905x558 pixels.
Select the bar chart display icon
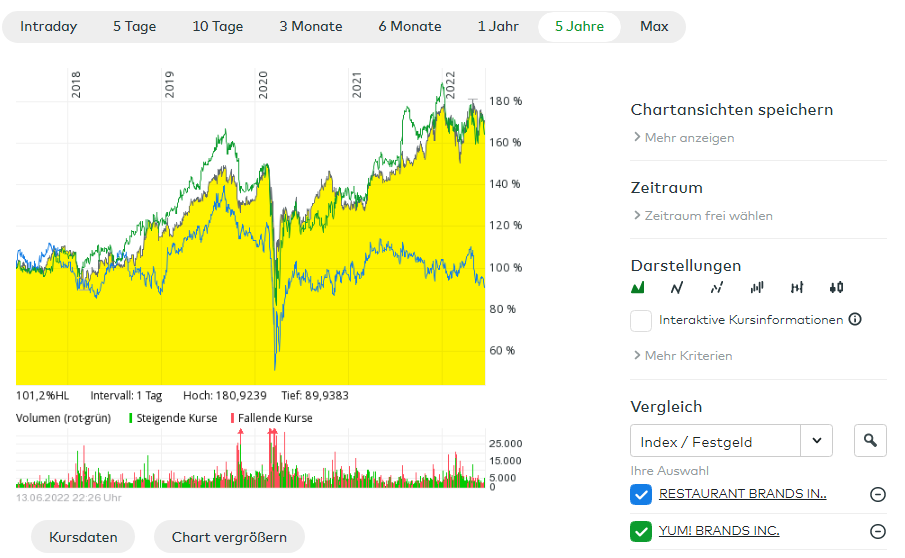(757, 288)
